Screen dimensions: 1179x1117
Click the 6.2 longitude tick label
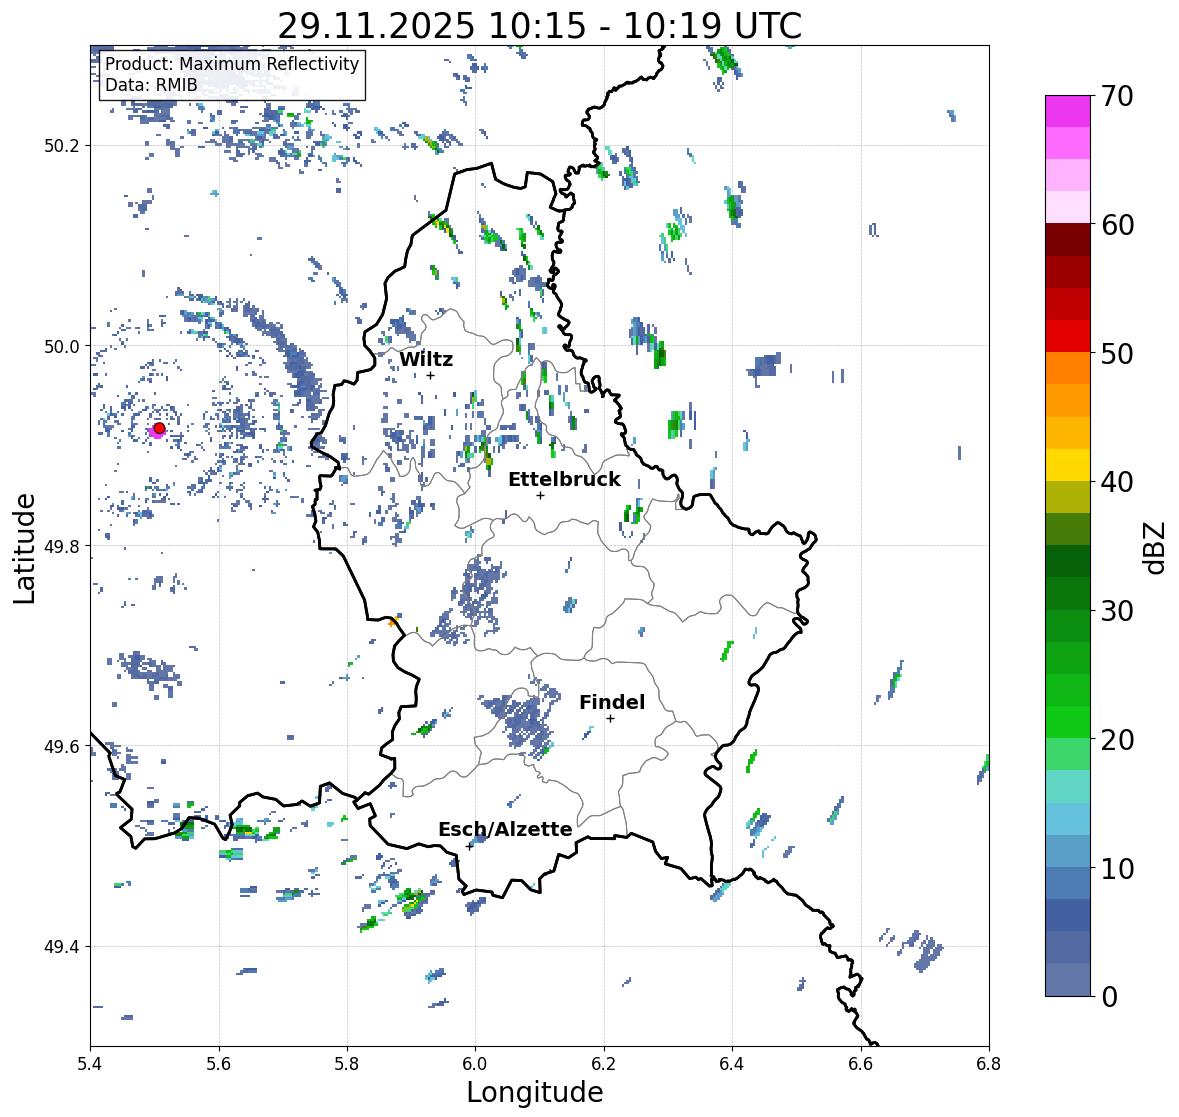604,1064
